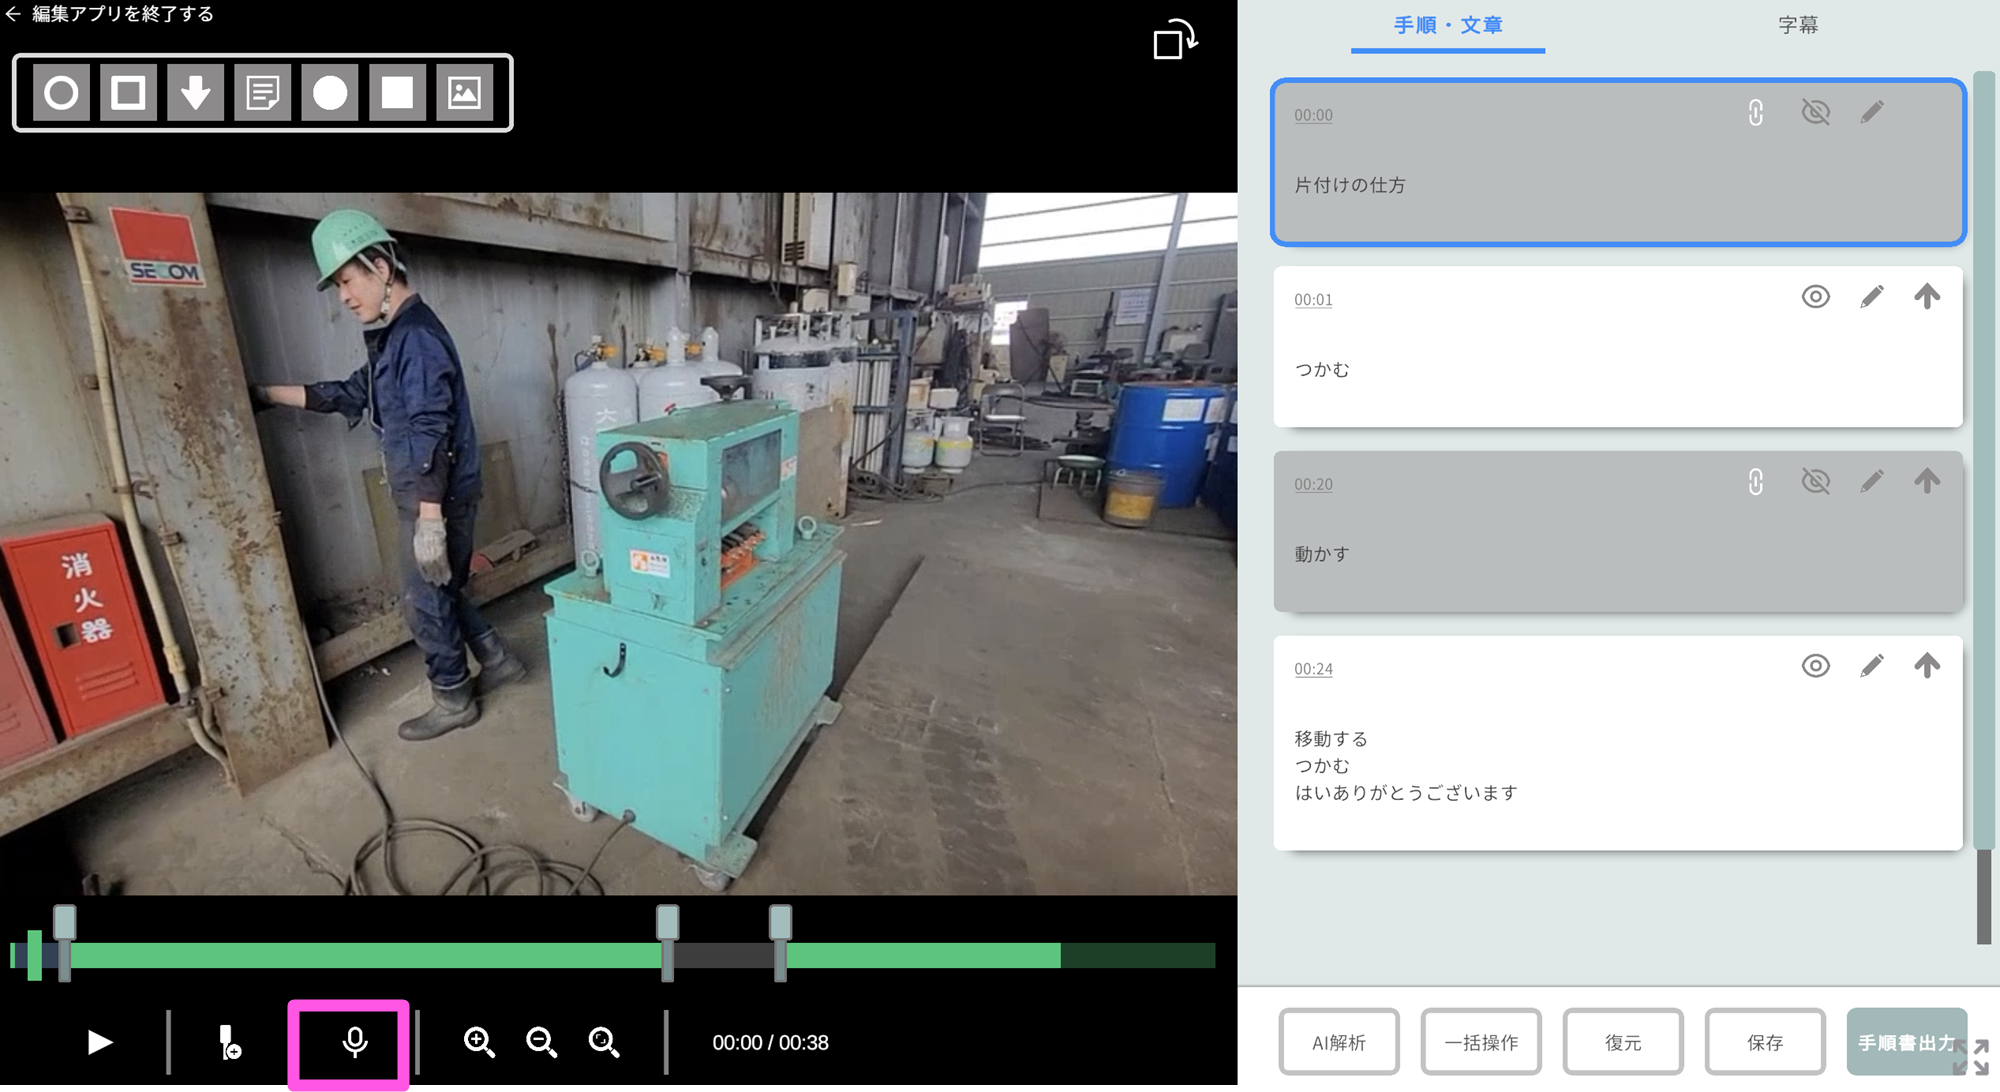Select the filled circle annotation tool
The width and height of the screenshot is (2000, 1092).
(330, 93)
